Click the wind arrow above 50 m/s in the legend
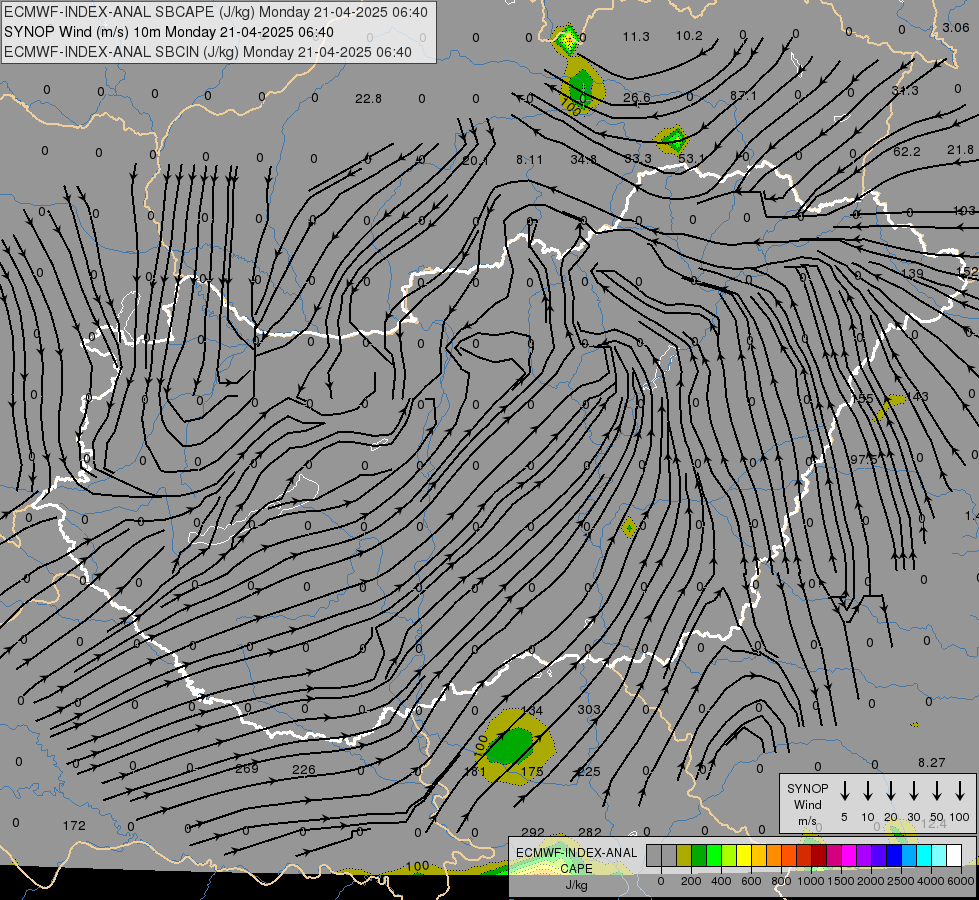Viewport: 979px width, 900px height. (937, 791)
